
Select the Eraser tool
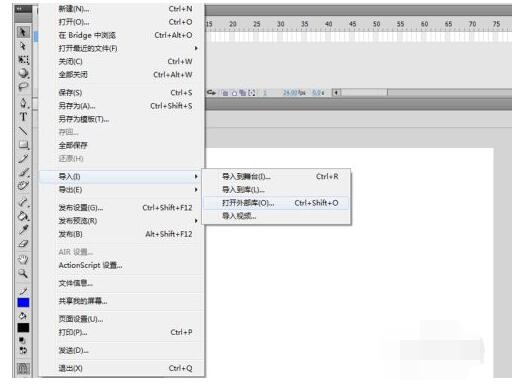[x=23, y=243]
